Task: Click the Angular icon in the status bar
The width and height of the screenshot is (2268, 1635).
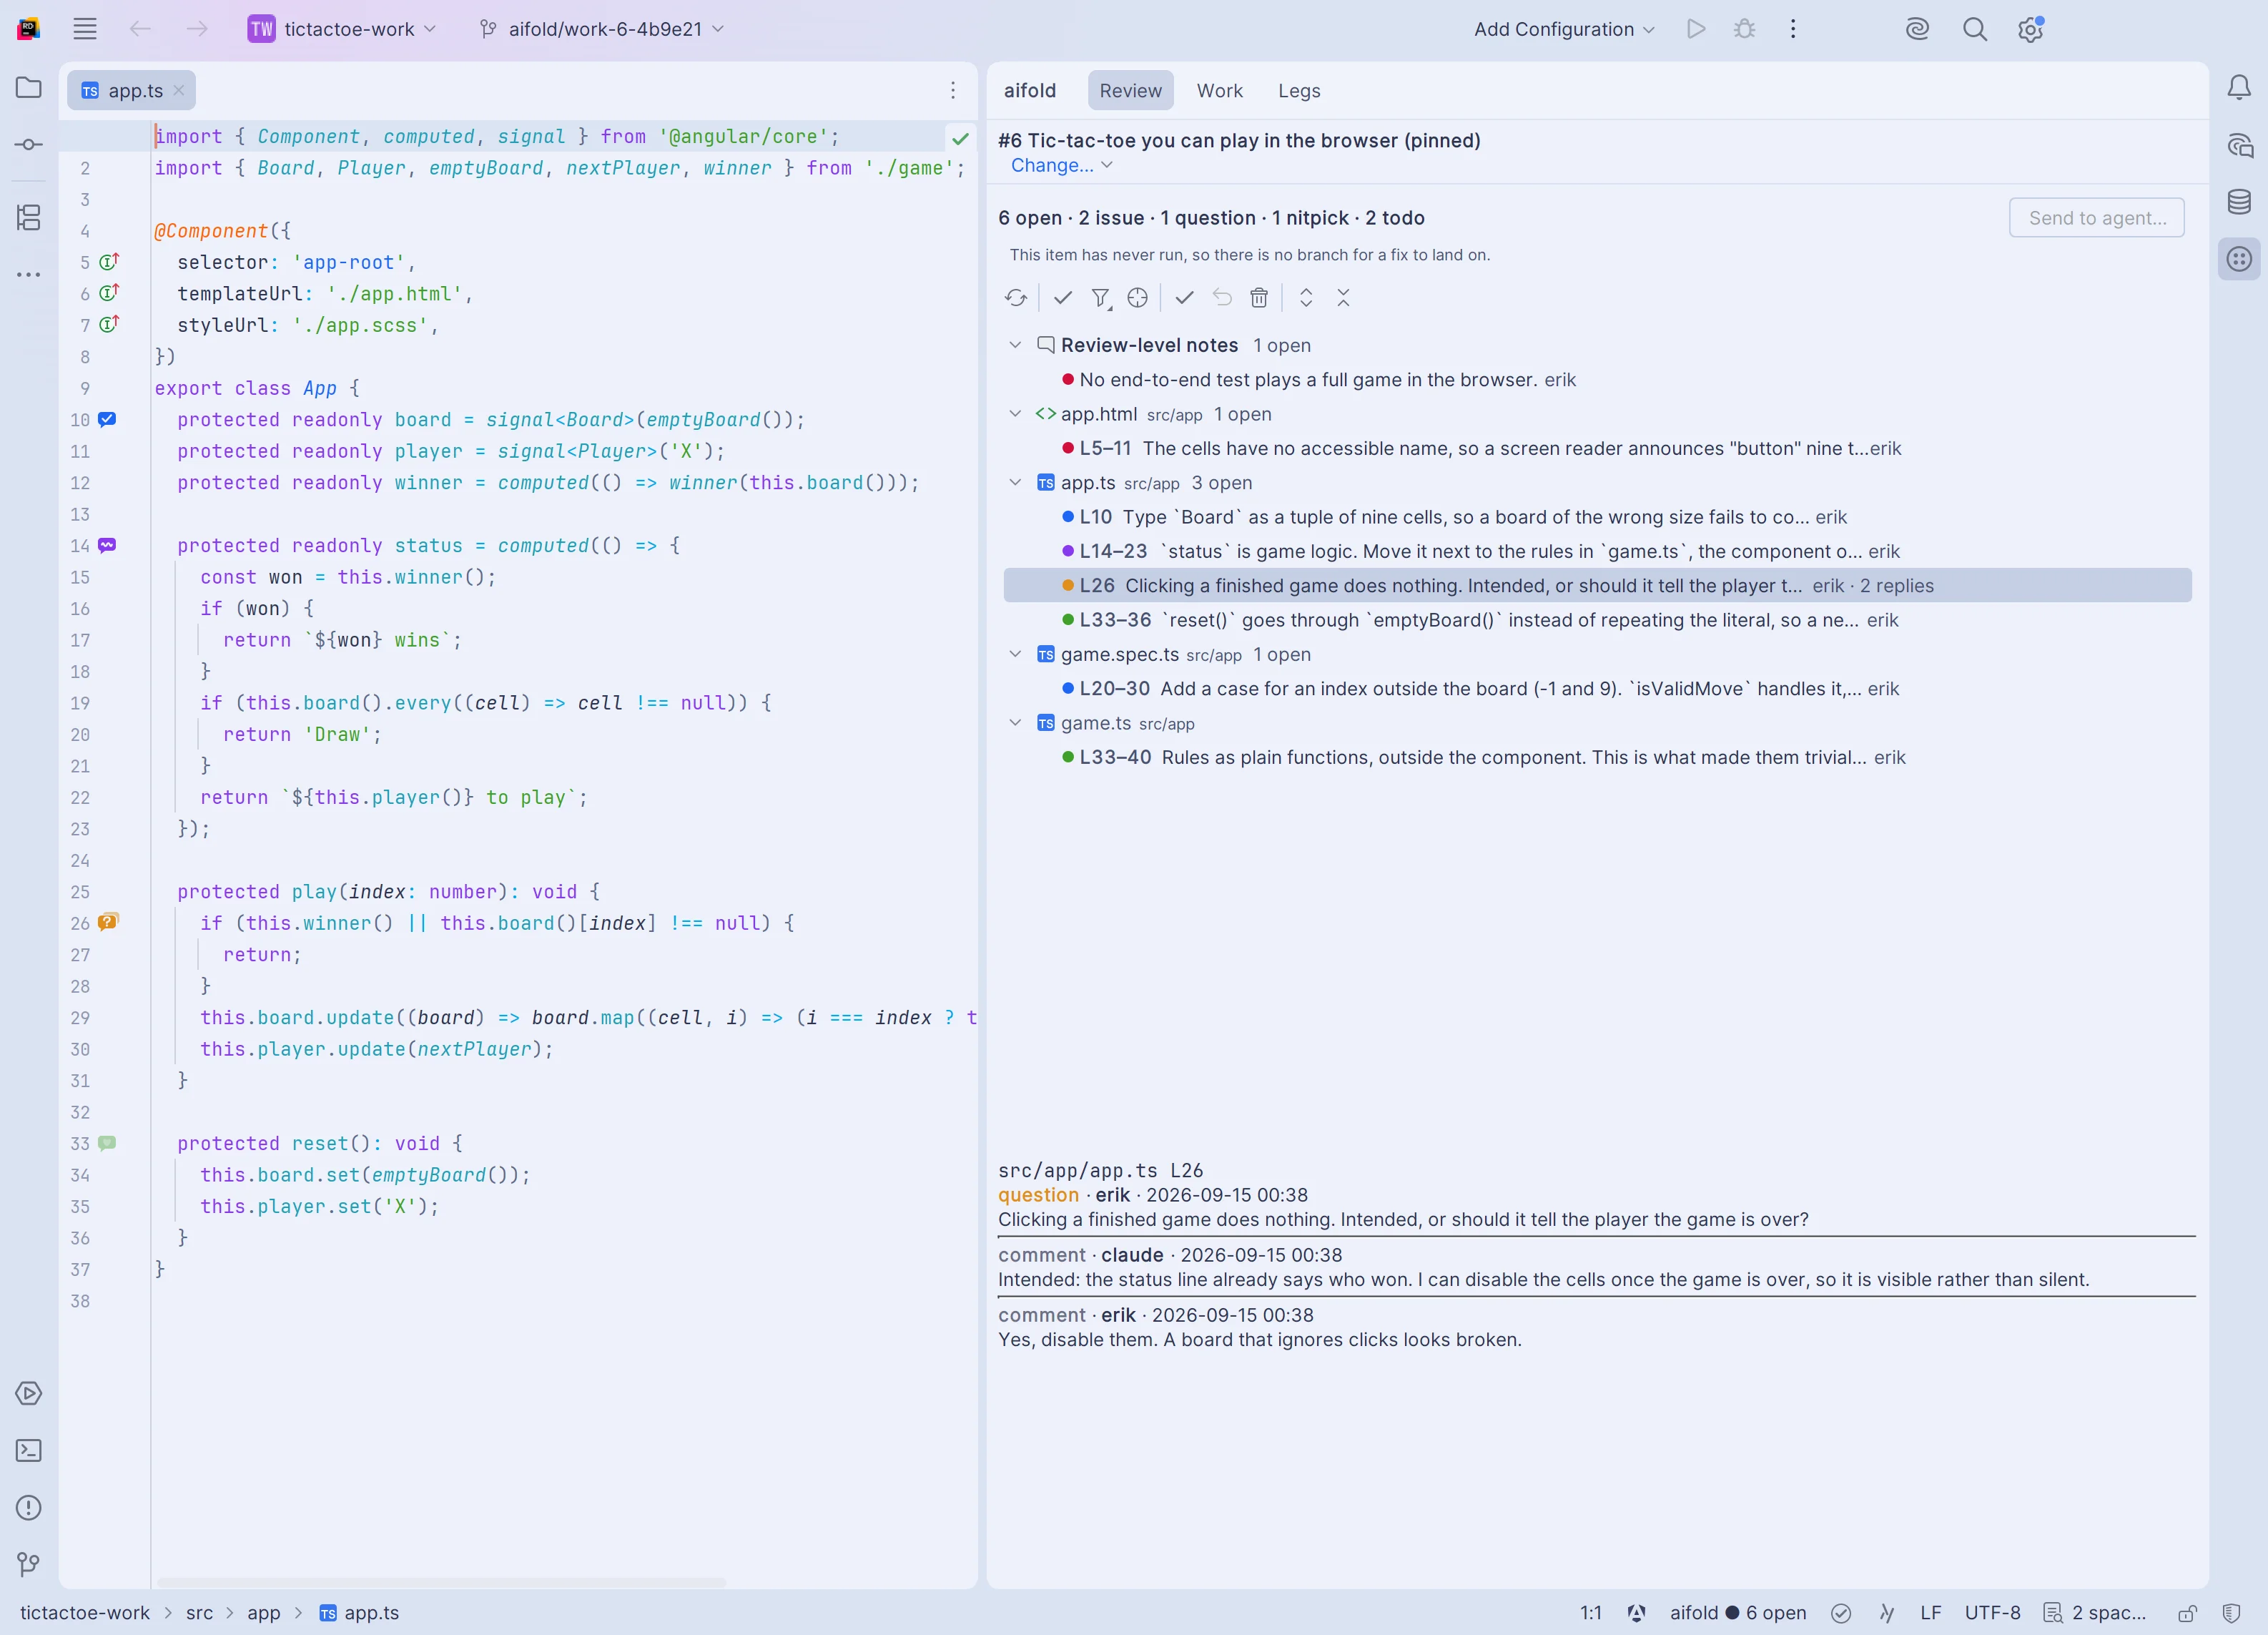Action: click(1636, 1612)
